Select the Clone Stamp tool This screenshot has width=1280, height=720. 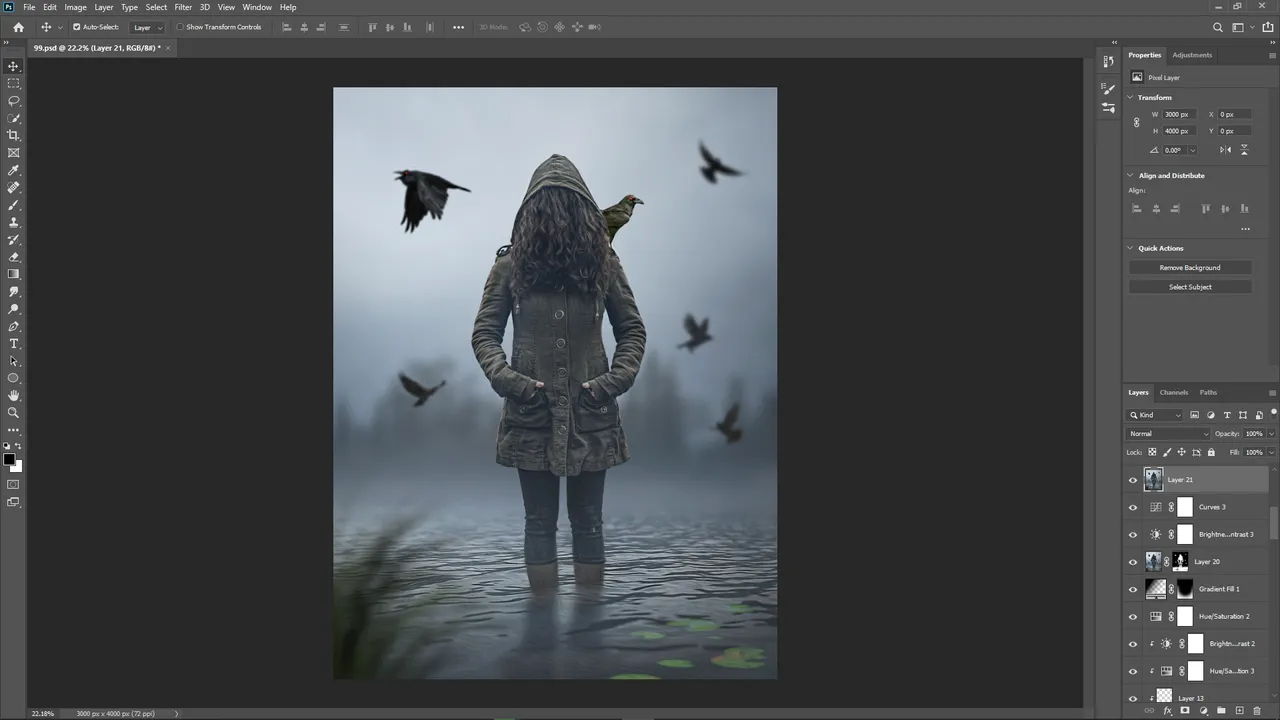13,222
